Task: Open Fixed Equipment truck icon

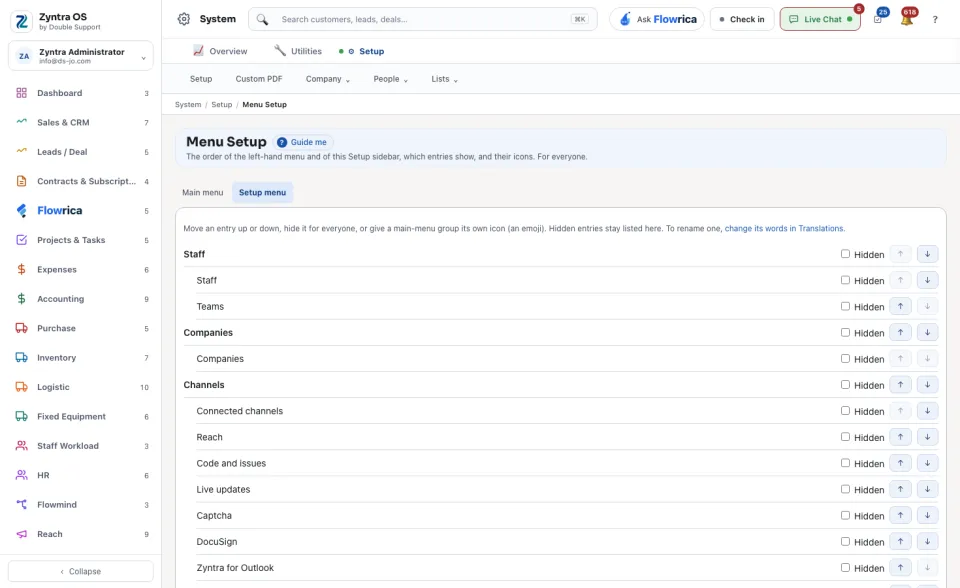Action: click(21, 416)
